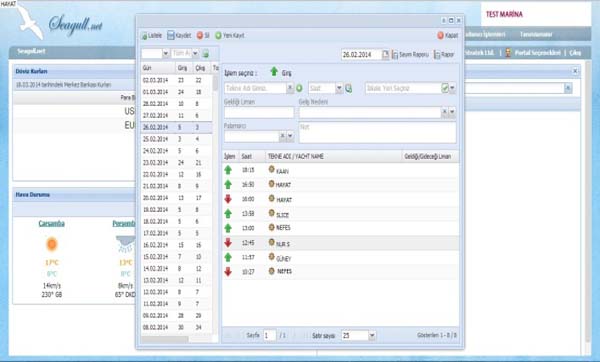The height and width of the screenshot is (362, 600).
Task: Click the day list vertical scrollbar
Action: [x=215, y=84]
